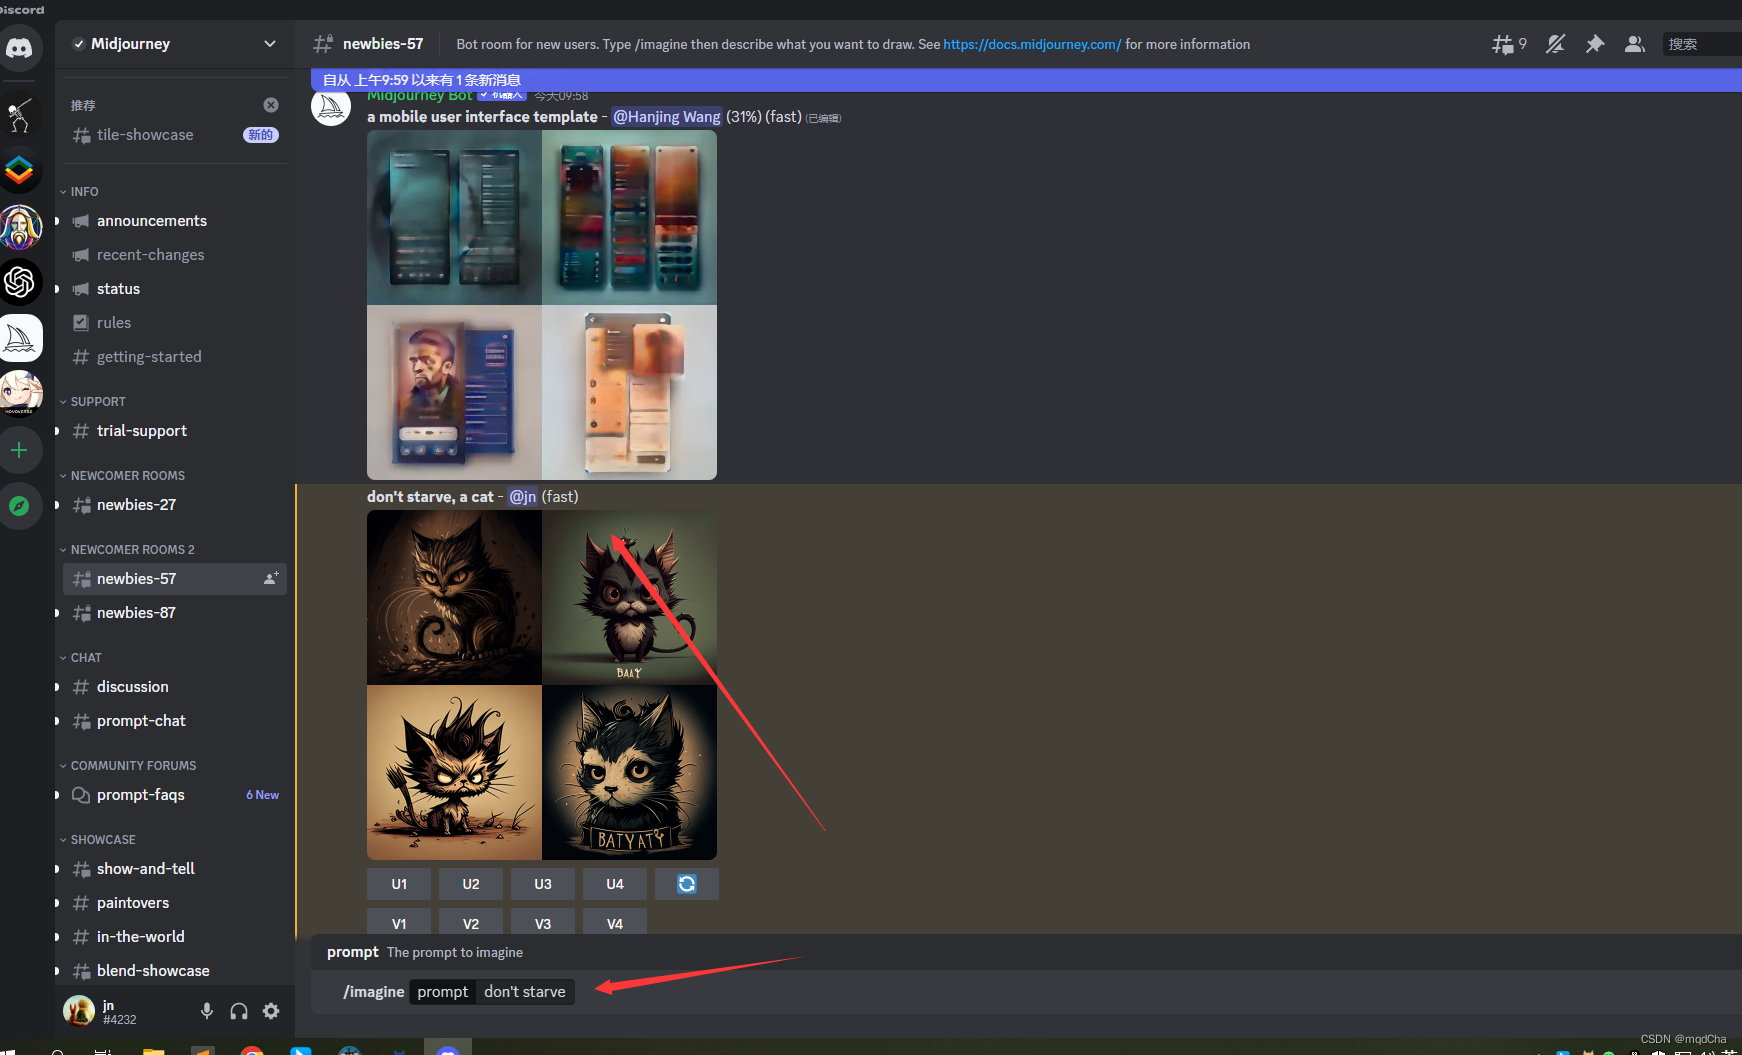Dismiss the recommended channel section
Image resolution: width=1742 pixels, height=1055 pixels.
click(x=271, y=105)
